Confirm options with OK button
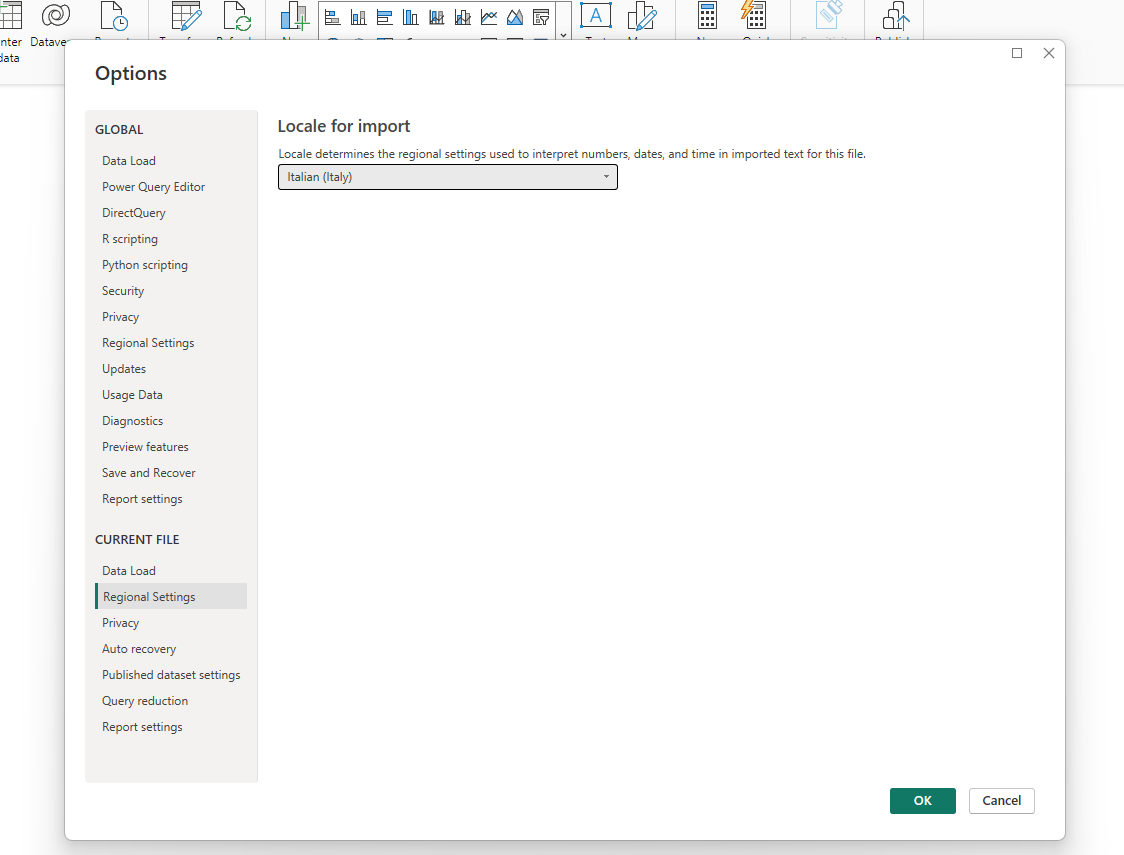 [x=923, y=801]
